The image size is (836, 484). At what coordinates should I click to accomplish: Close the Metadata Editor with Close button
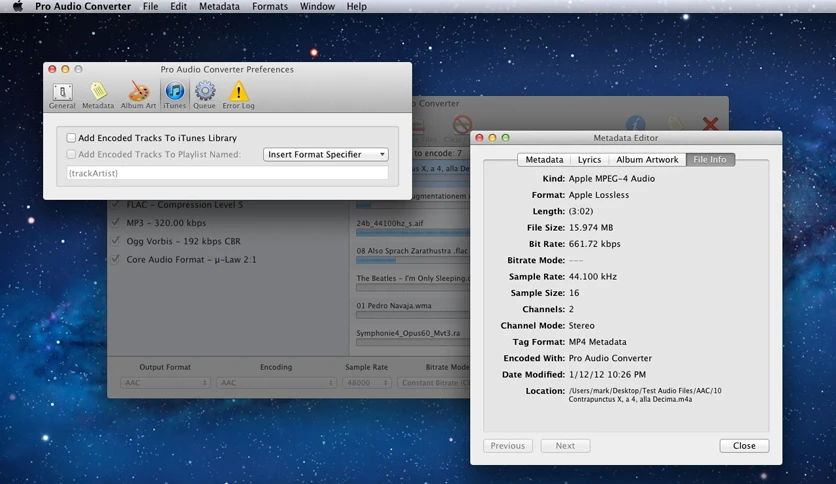pos(744,446)
